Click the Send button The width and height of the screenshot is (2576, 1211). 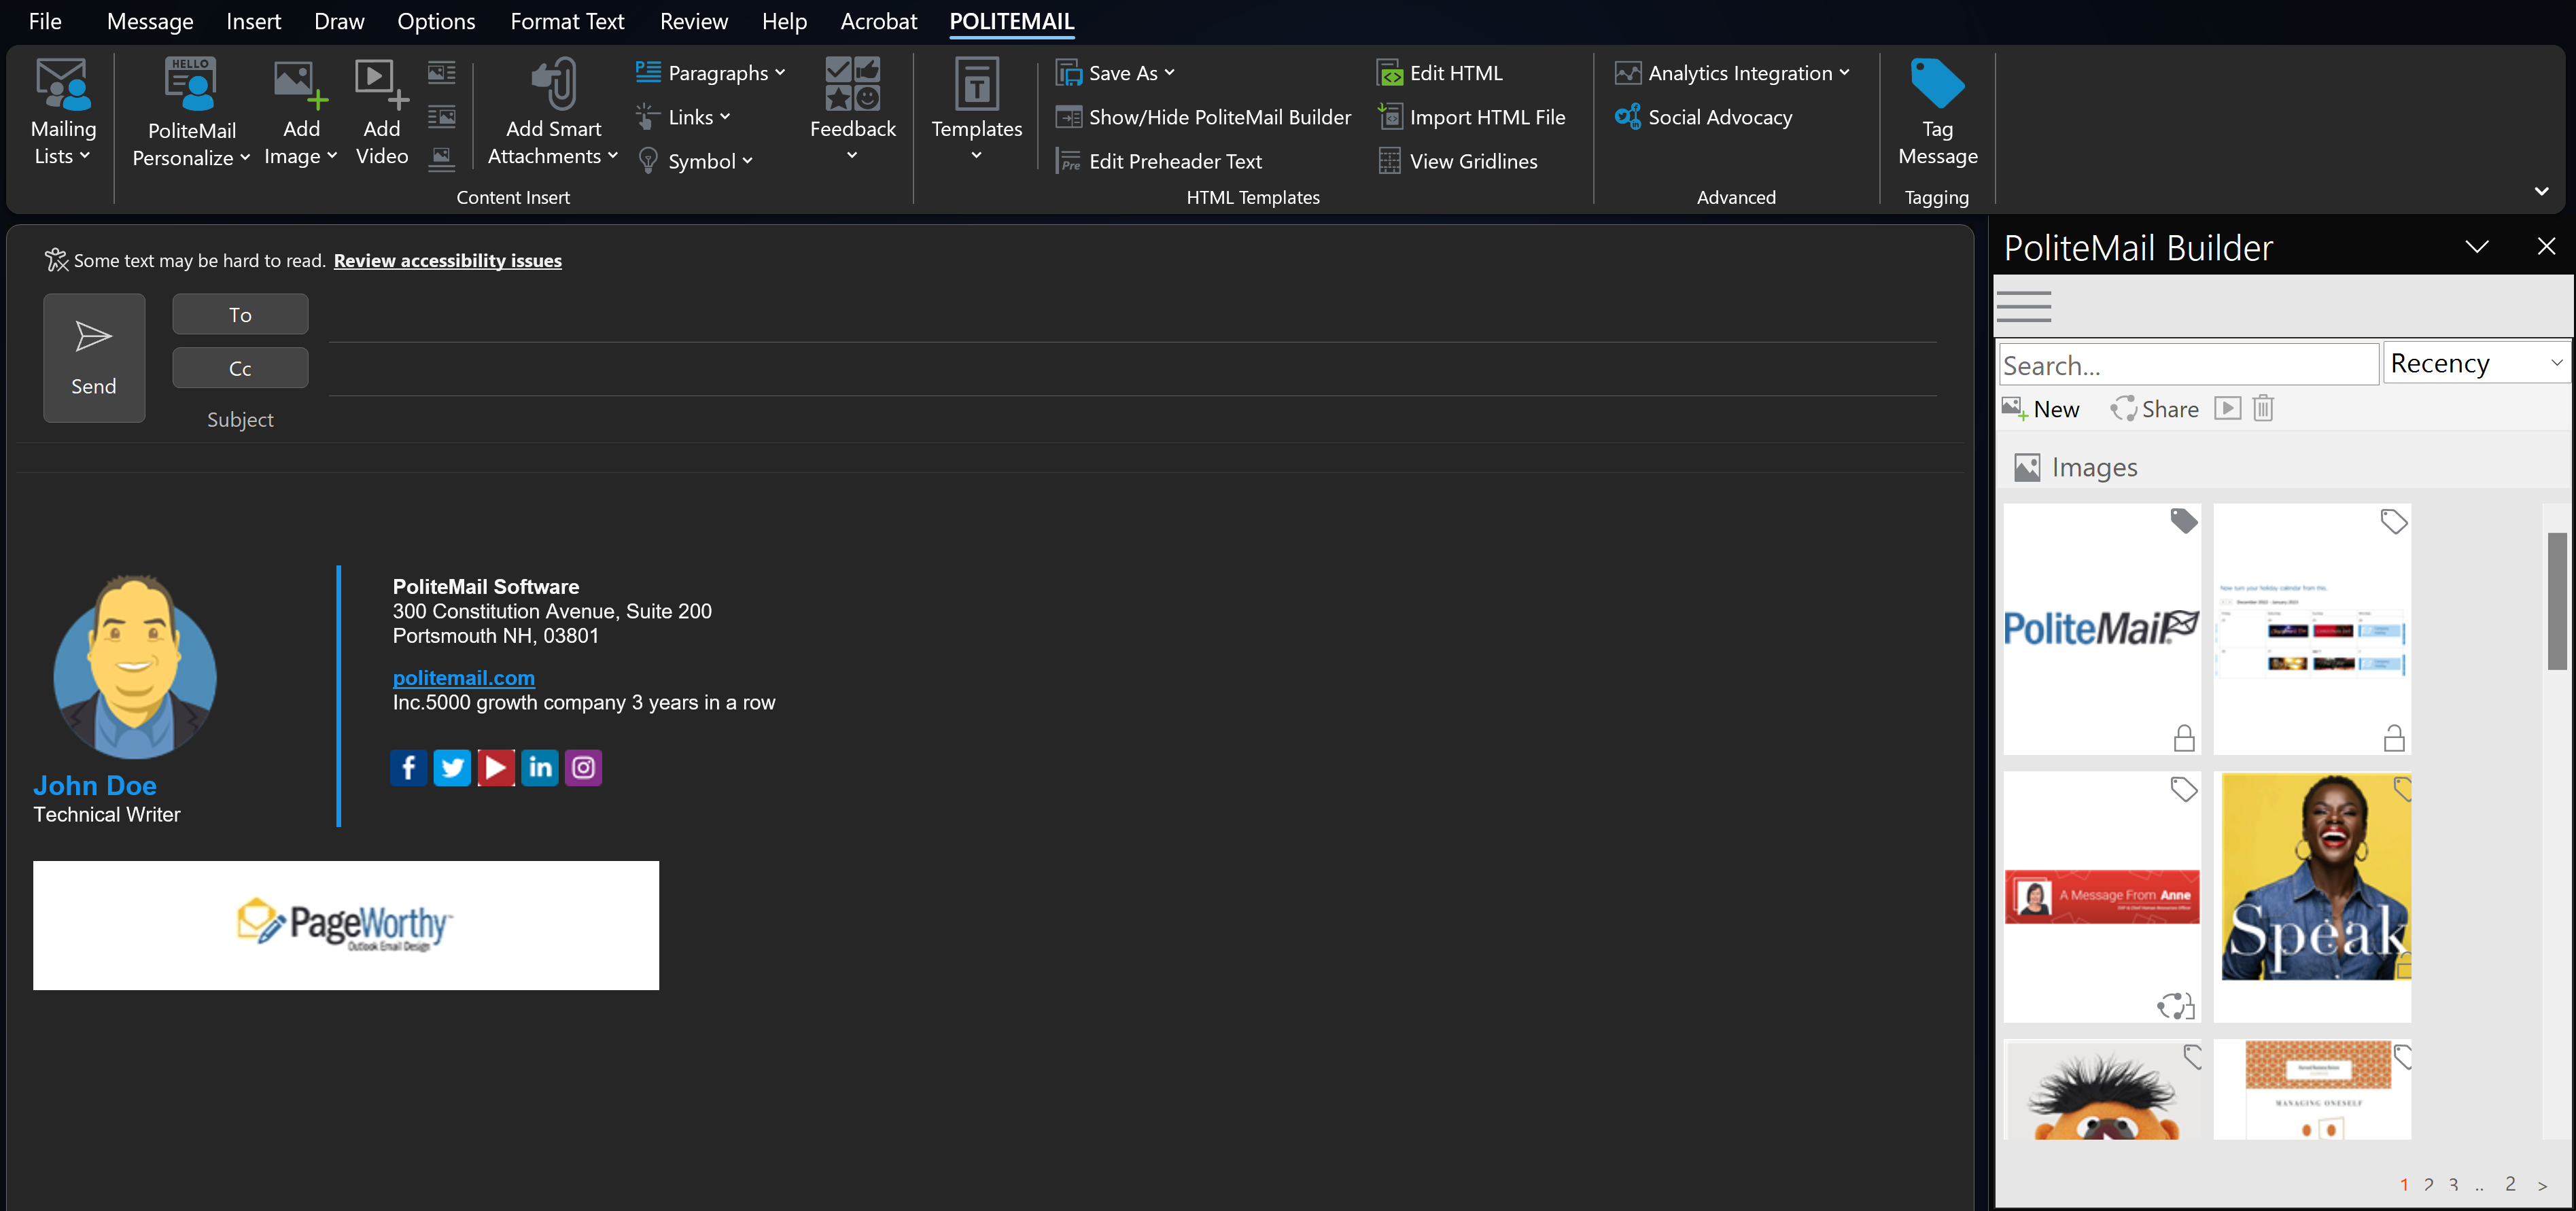click(94, 358)
